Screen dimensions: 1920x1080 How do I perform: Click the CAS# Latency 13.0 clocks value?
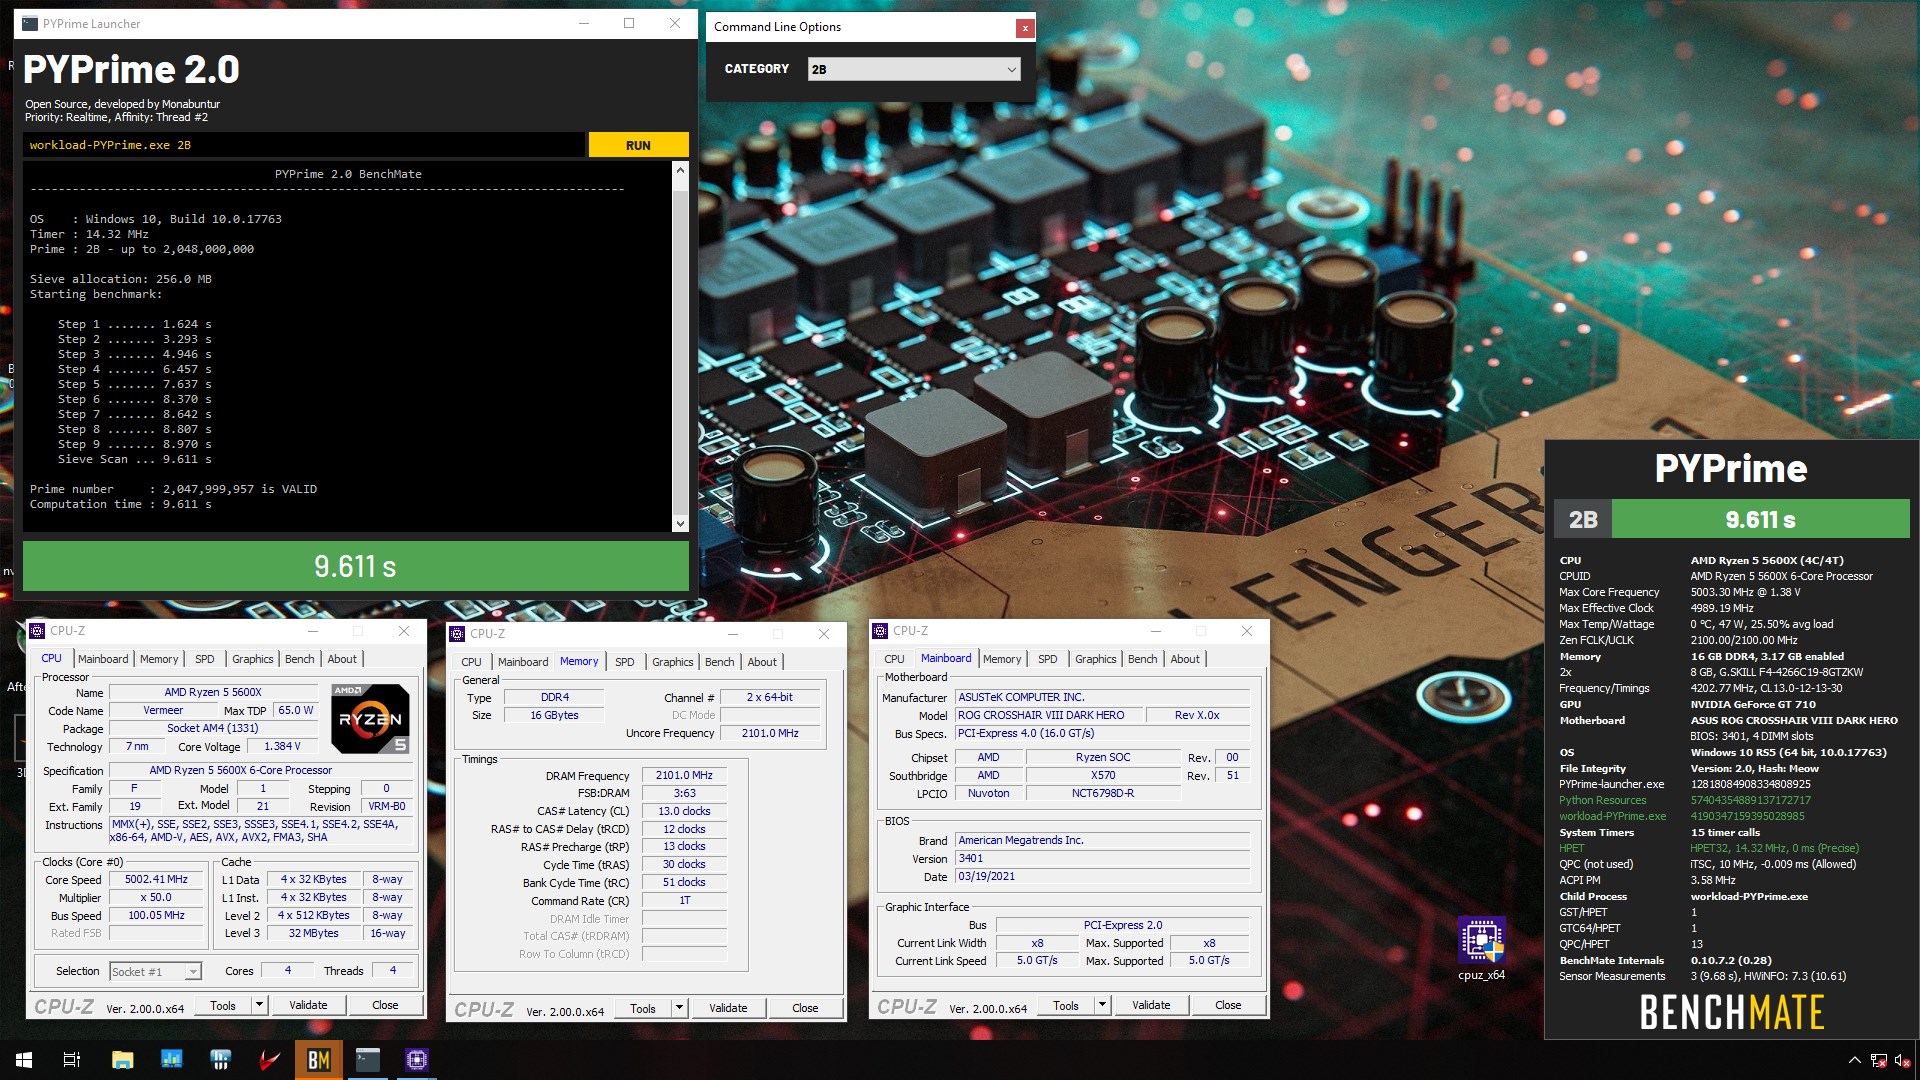[x=684, y=812]
